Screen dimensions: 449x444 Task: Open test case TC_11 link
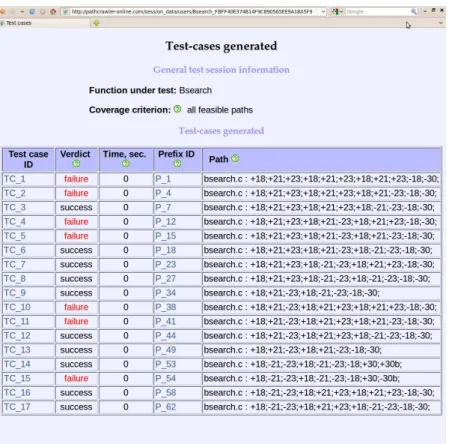[x=17, y=322]
